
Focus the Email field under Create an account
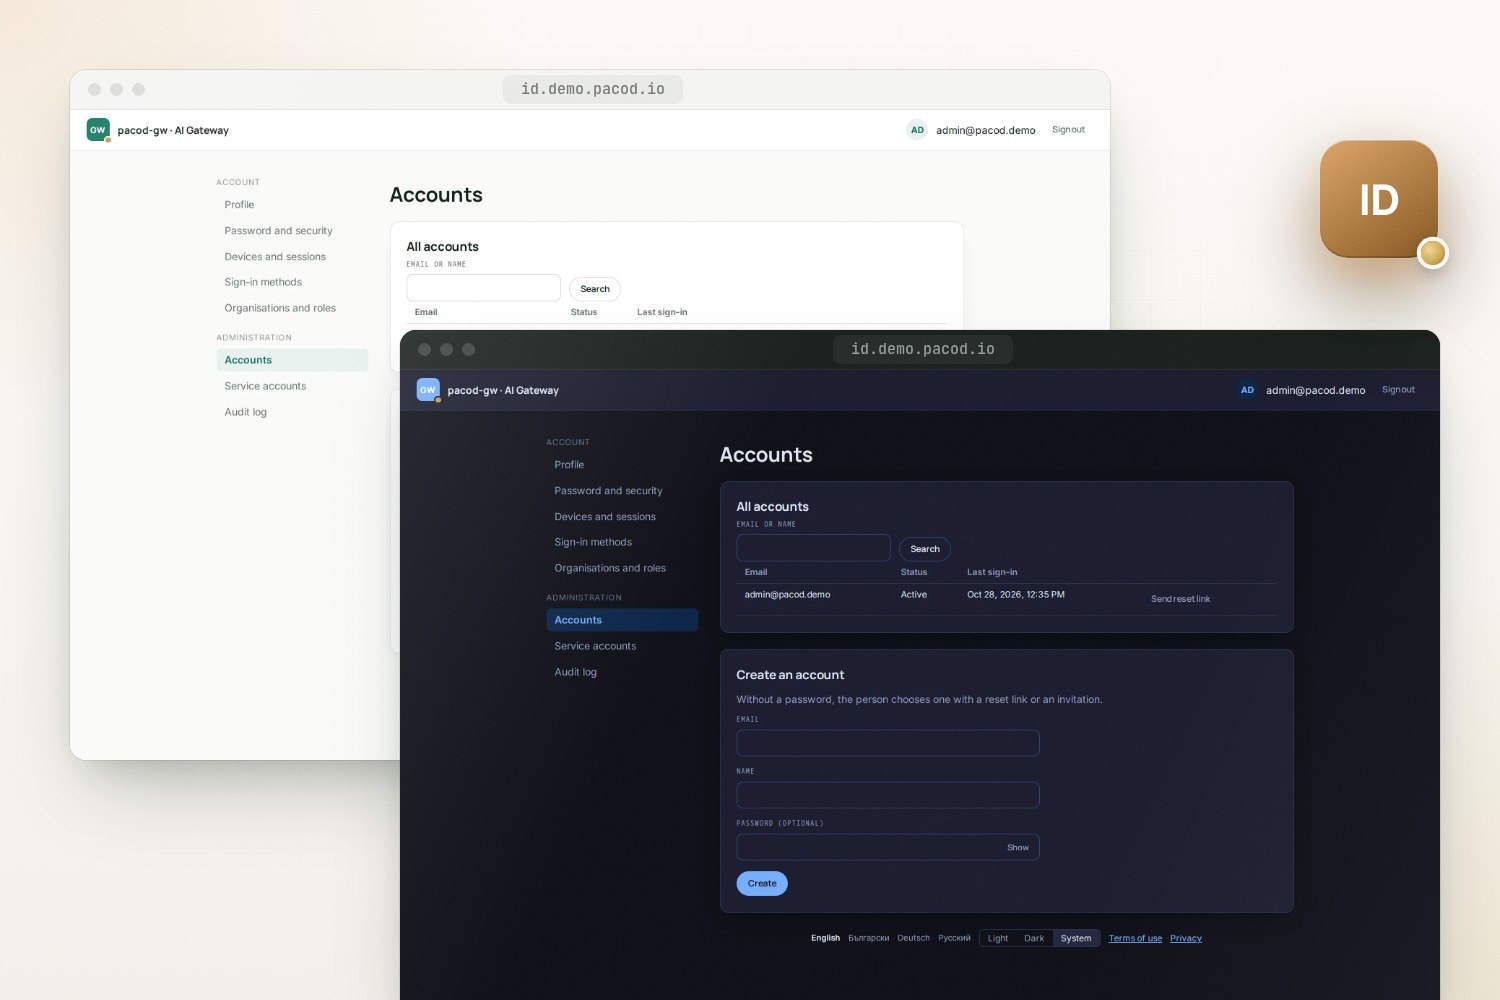pyautogui.click(x=888, y=743)
